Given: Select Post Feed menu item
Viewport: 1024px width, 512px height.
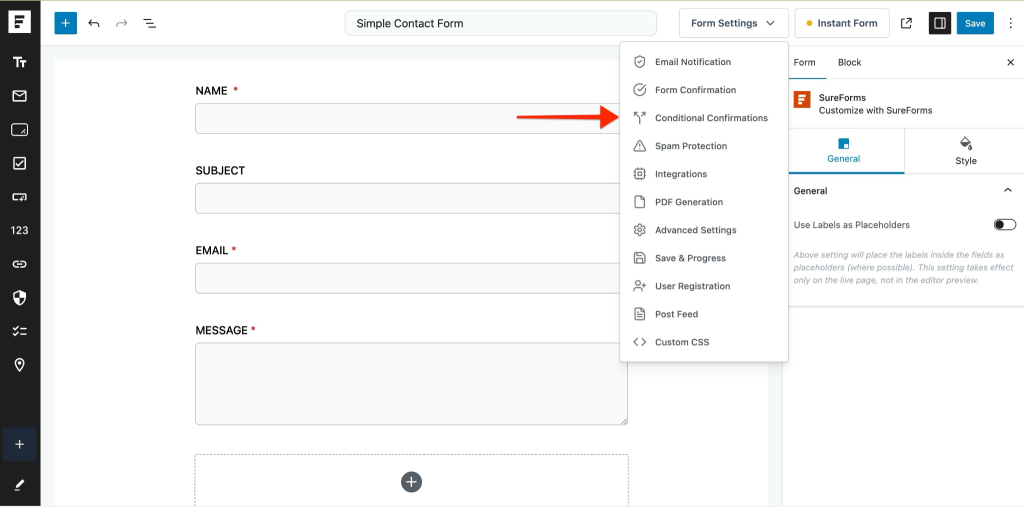Looking at the screenshot, I should [703, 315].
